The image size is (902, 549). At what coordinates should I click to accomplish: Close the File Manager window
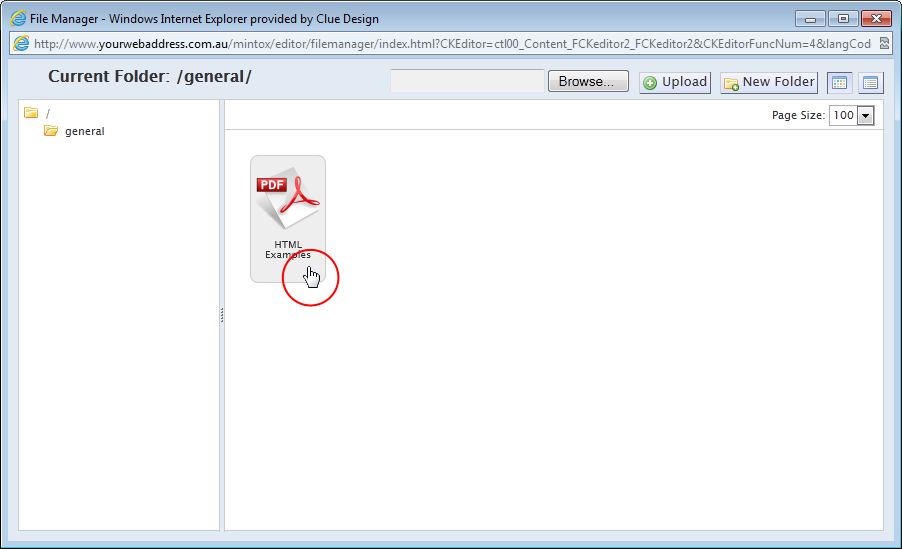[876, 18]
